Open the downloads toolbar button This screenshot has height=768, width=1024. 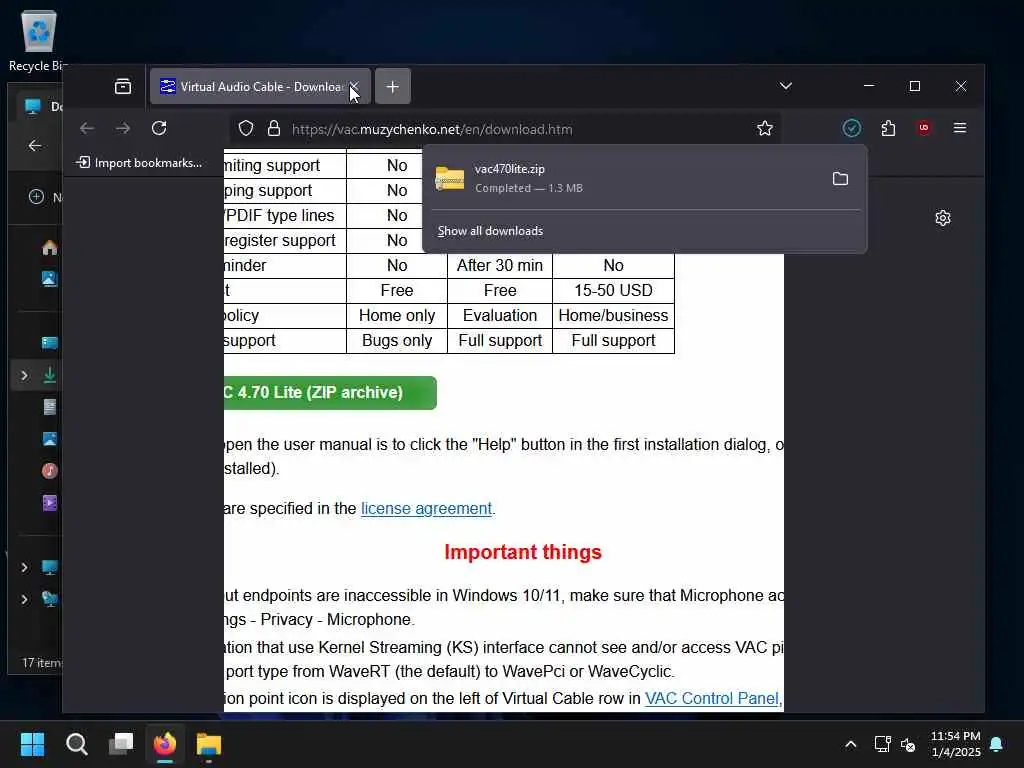[x=851, y=129]
